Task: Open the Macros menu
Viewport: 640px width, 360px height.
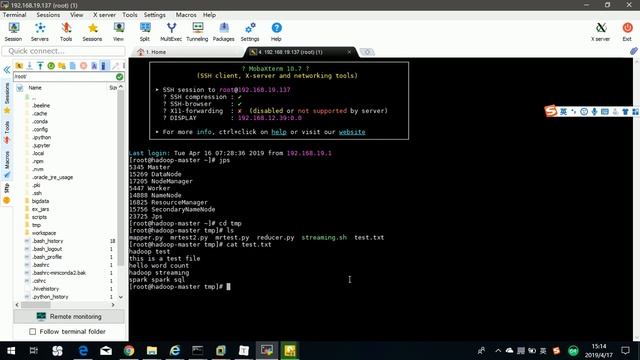Action: point(186,15)
